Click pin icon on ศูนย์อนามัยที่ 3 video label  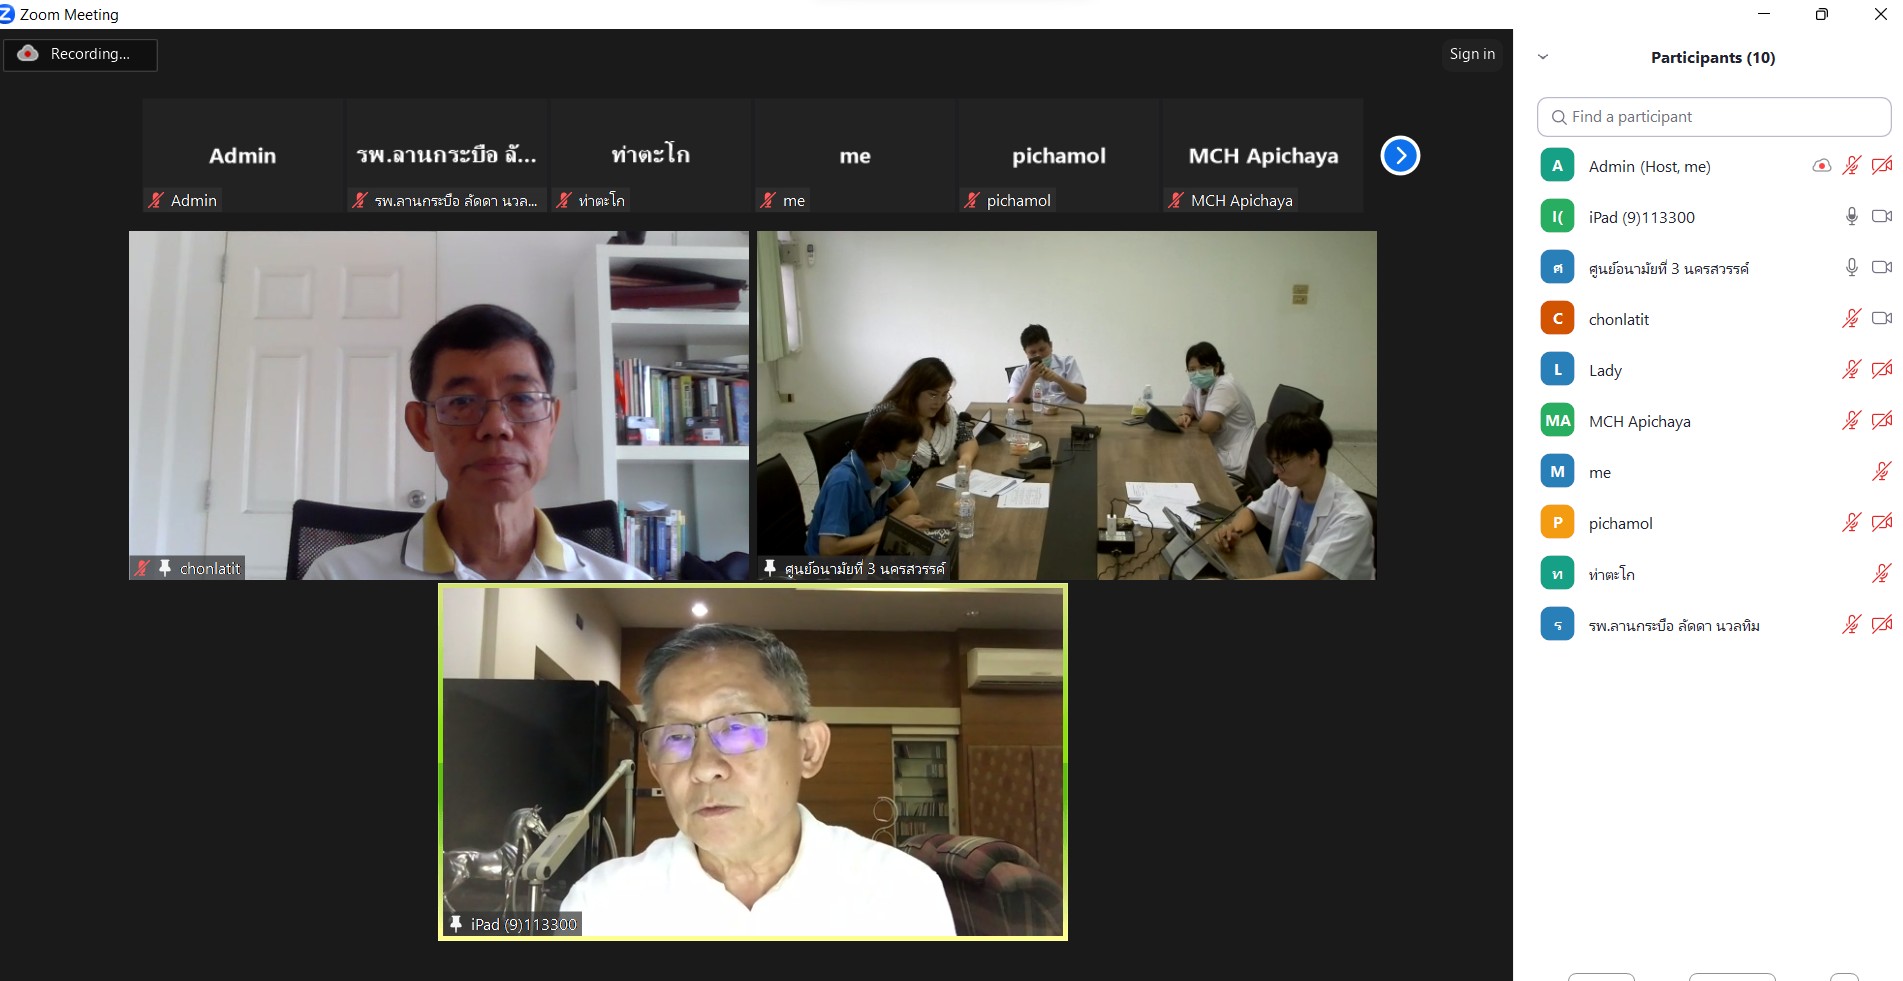(769, 568)
